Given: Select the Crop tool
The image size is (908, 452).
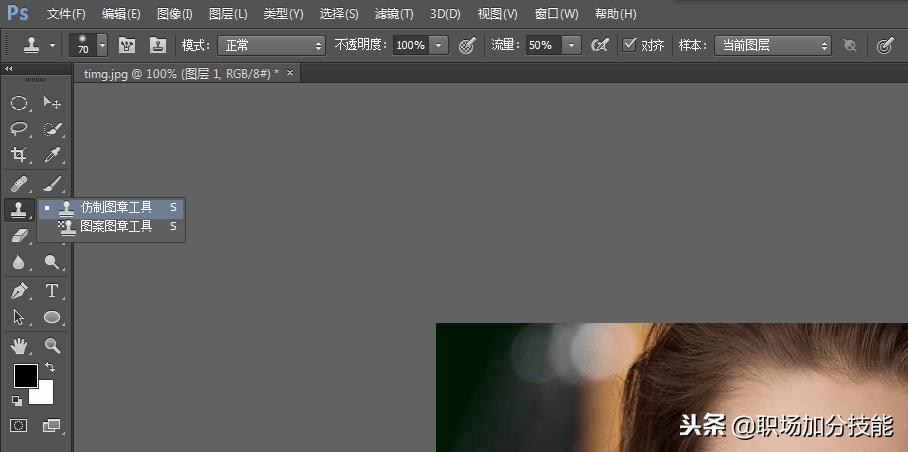Looking at the screenshot, I should click(x=19, y=155).
